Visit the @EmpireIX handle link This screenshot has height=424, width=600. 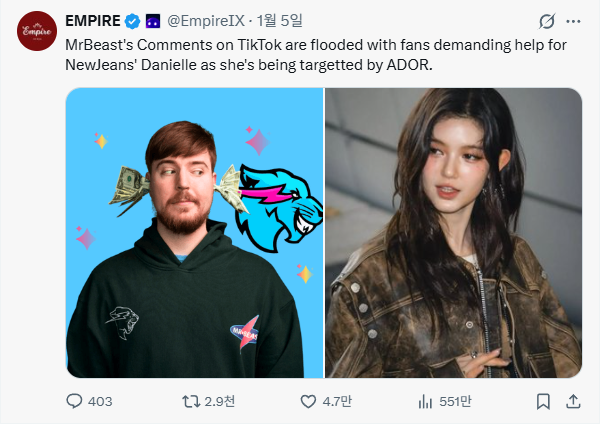click(205, 21)
